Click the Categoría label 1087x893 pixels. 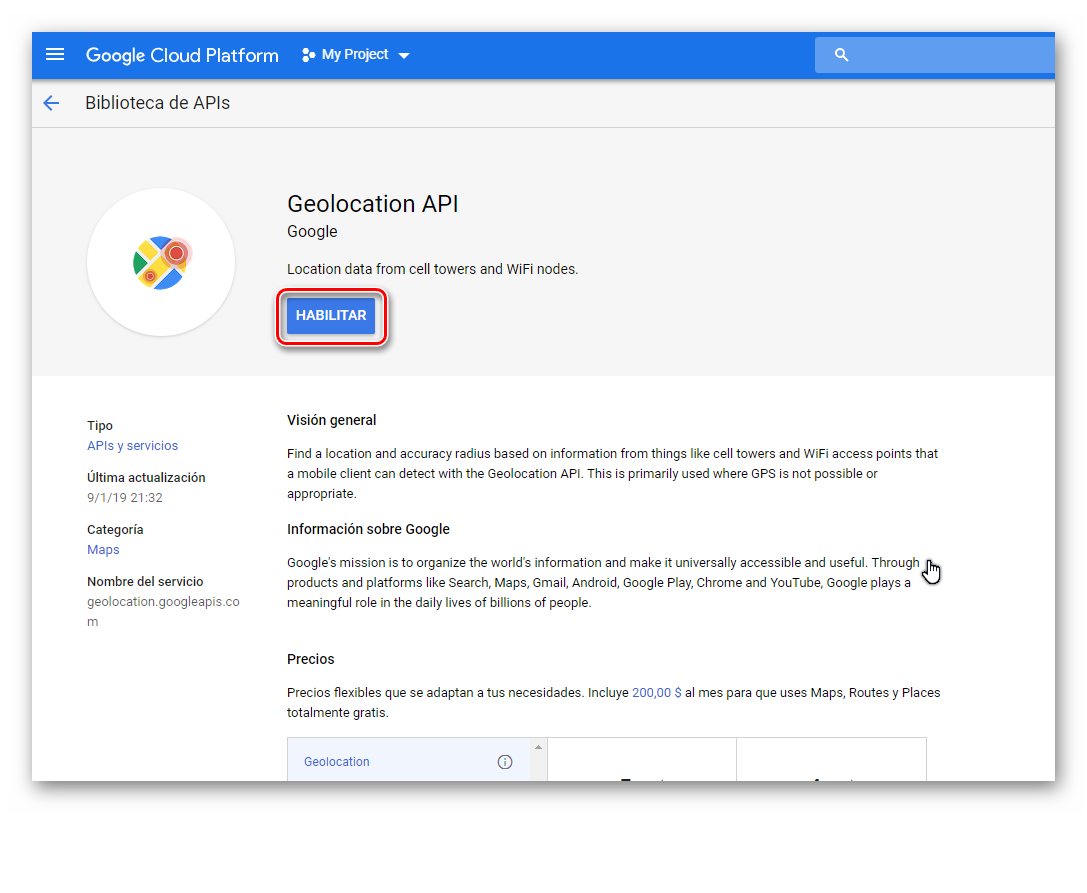click(x=115, y=530)
